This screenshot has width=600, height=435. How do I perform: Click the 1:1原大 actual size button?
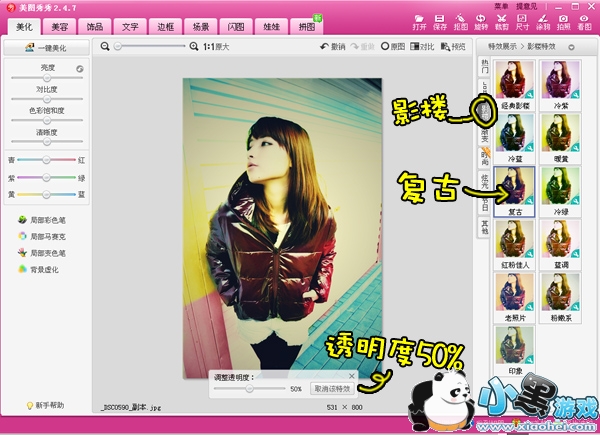pos(216,47)
